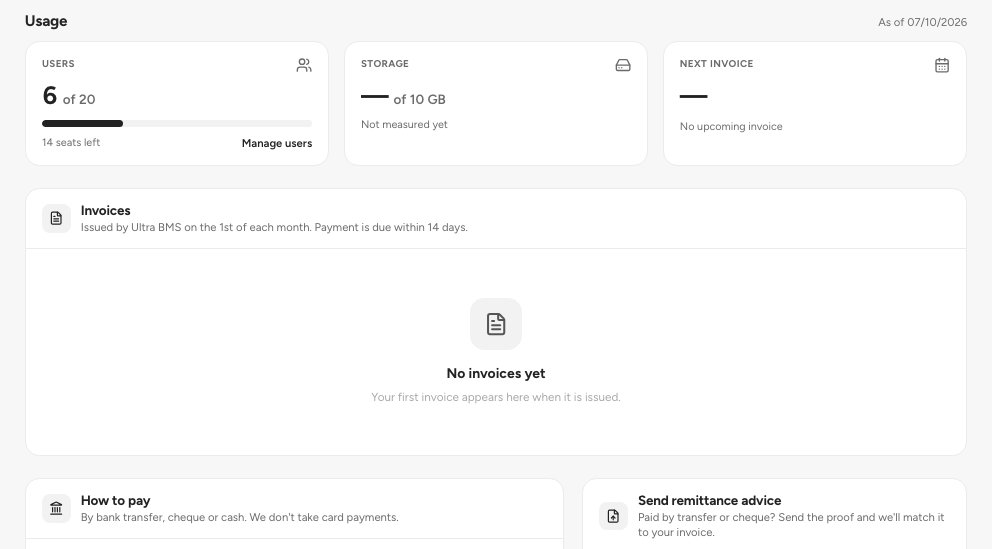Click 'Not measured yet' storage note
Screen dimensions: 992x549
pos(404,125)
